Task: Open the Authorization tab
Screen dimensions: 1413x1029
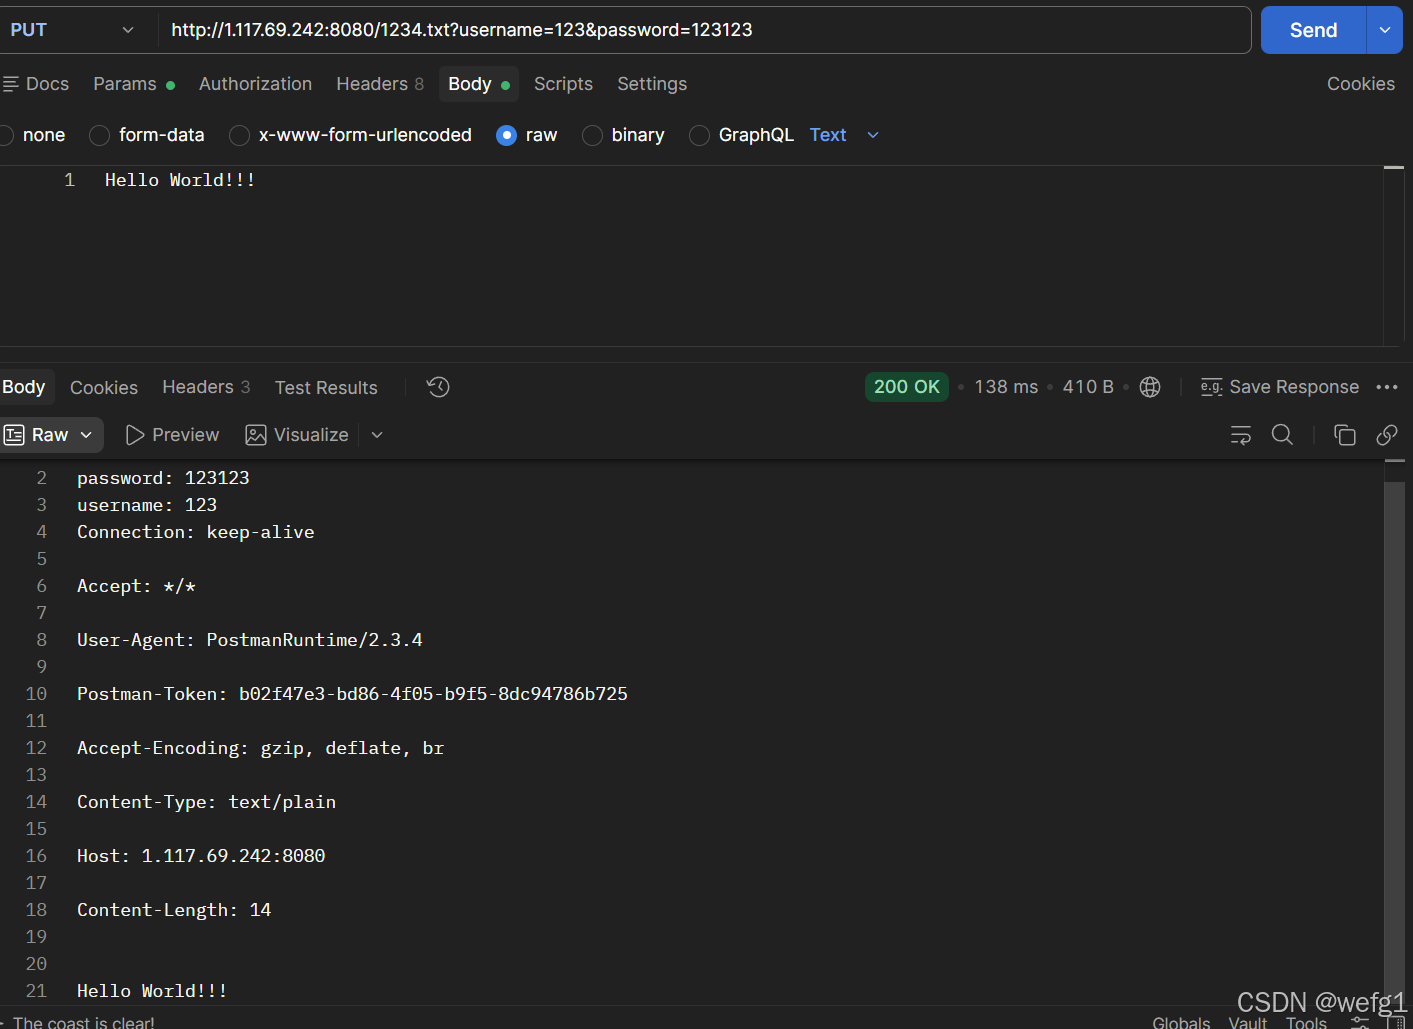Action: (255, 84)
